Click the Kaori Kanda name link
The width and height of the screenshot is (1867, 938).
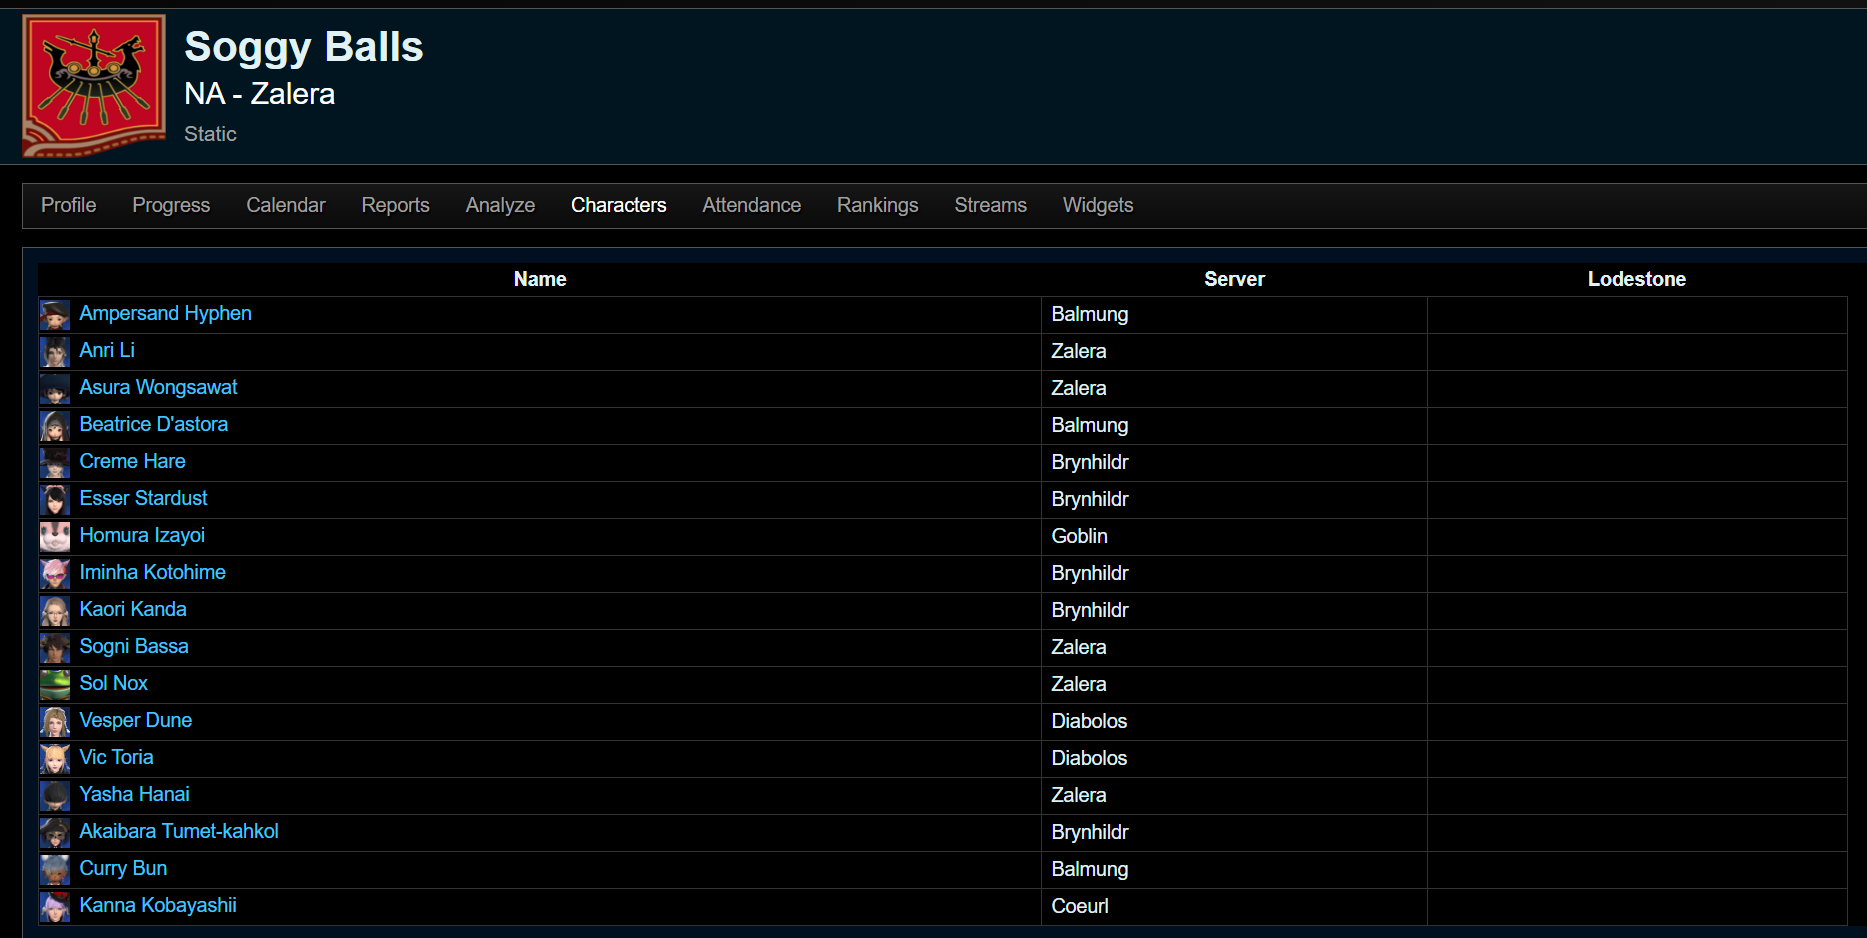coord(133,609)
